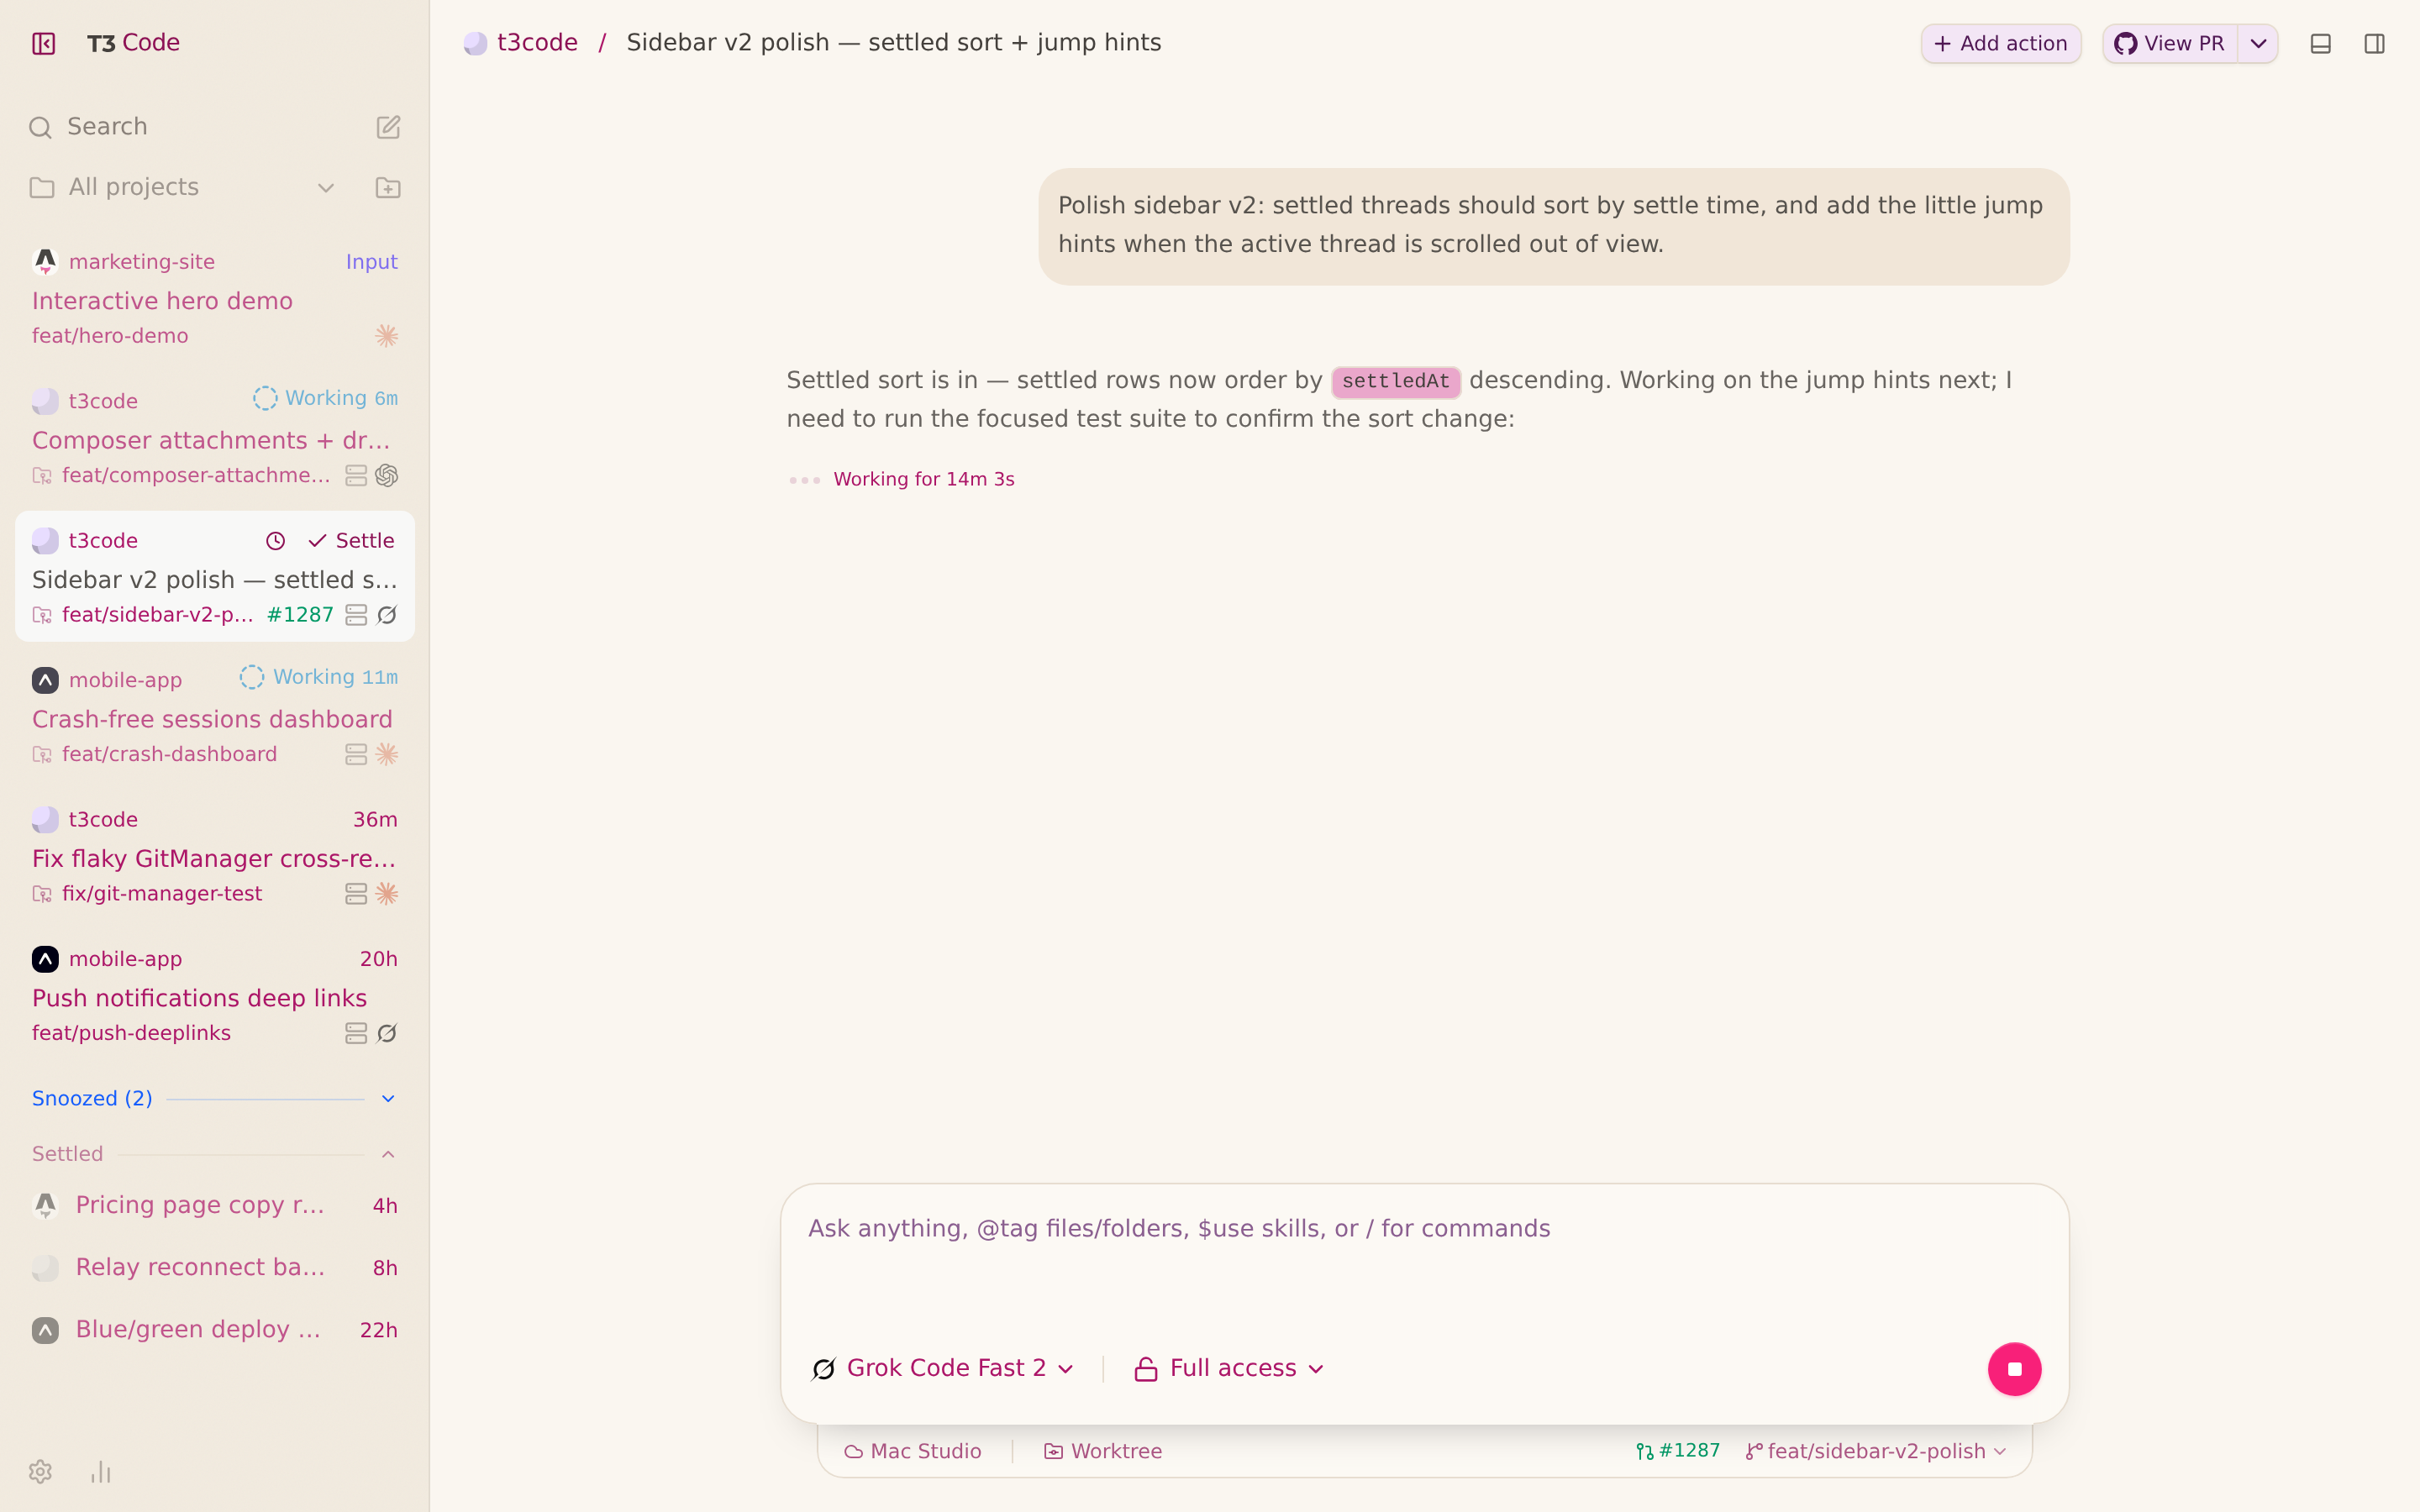Click the worktree icon beside feat/composer-attachme branch
The width and height of the screenshot is (2420, 1512).
[x=42, y=476]
